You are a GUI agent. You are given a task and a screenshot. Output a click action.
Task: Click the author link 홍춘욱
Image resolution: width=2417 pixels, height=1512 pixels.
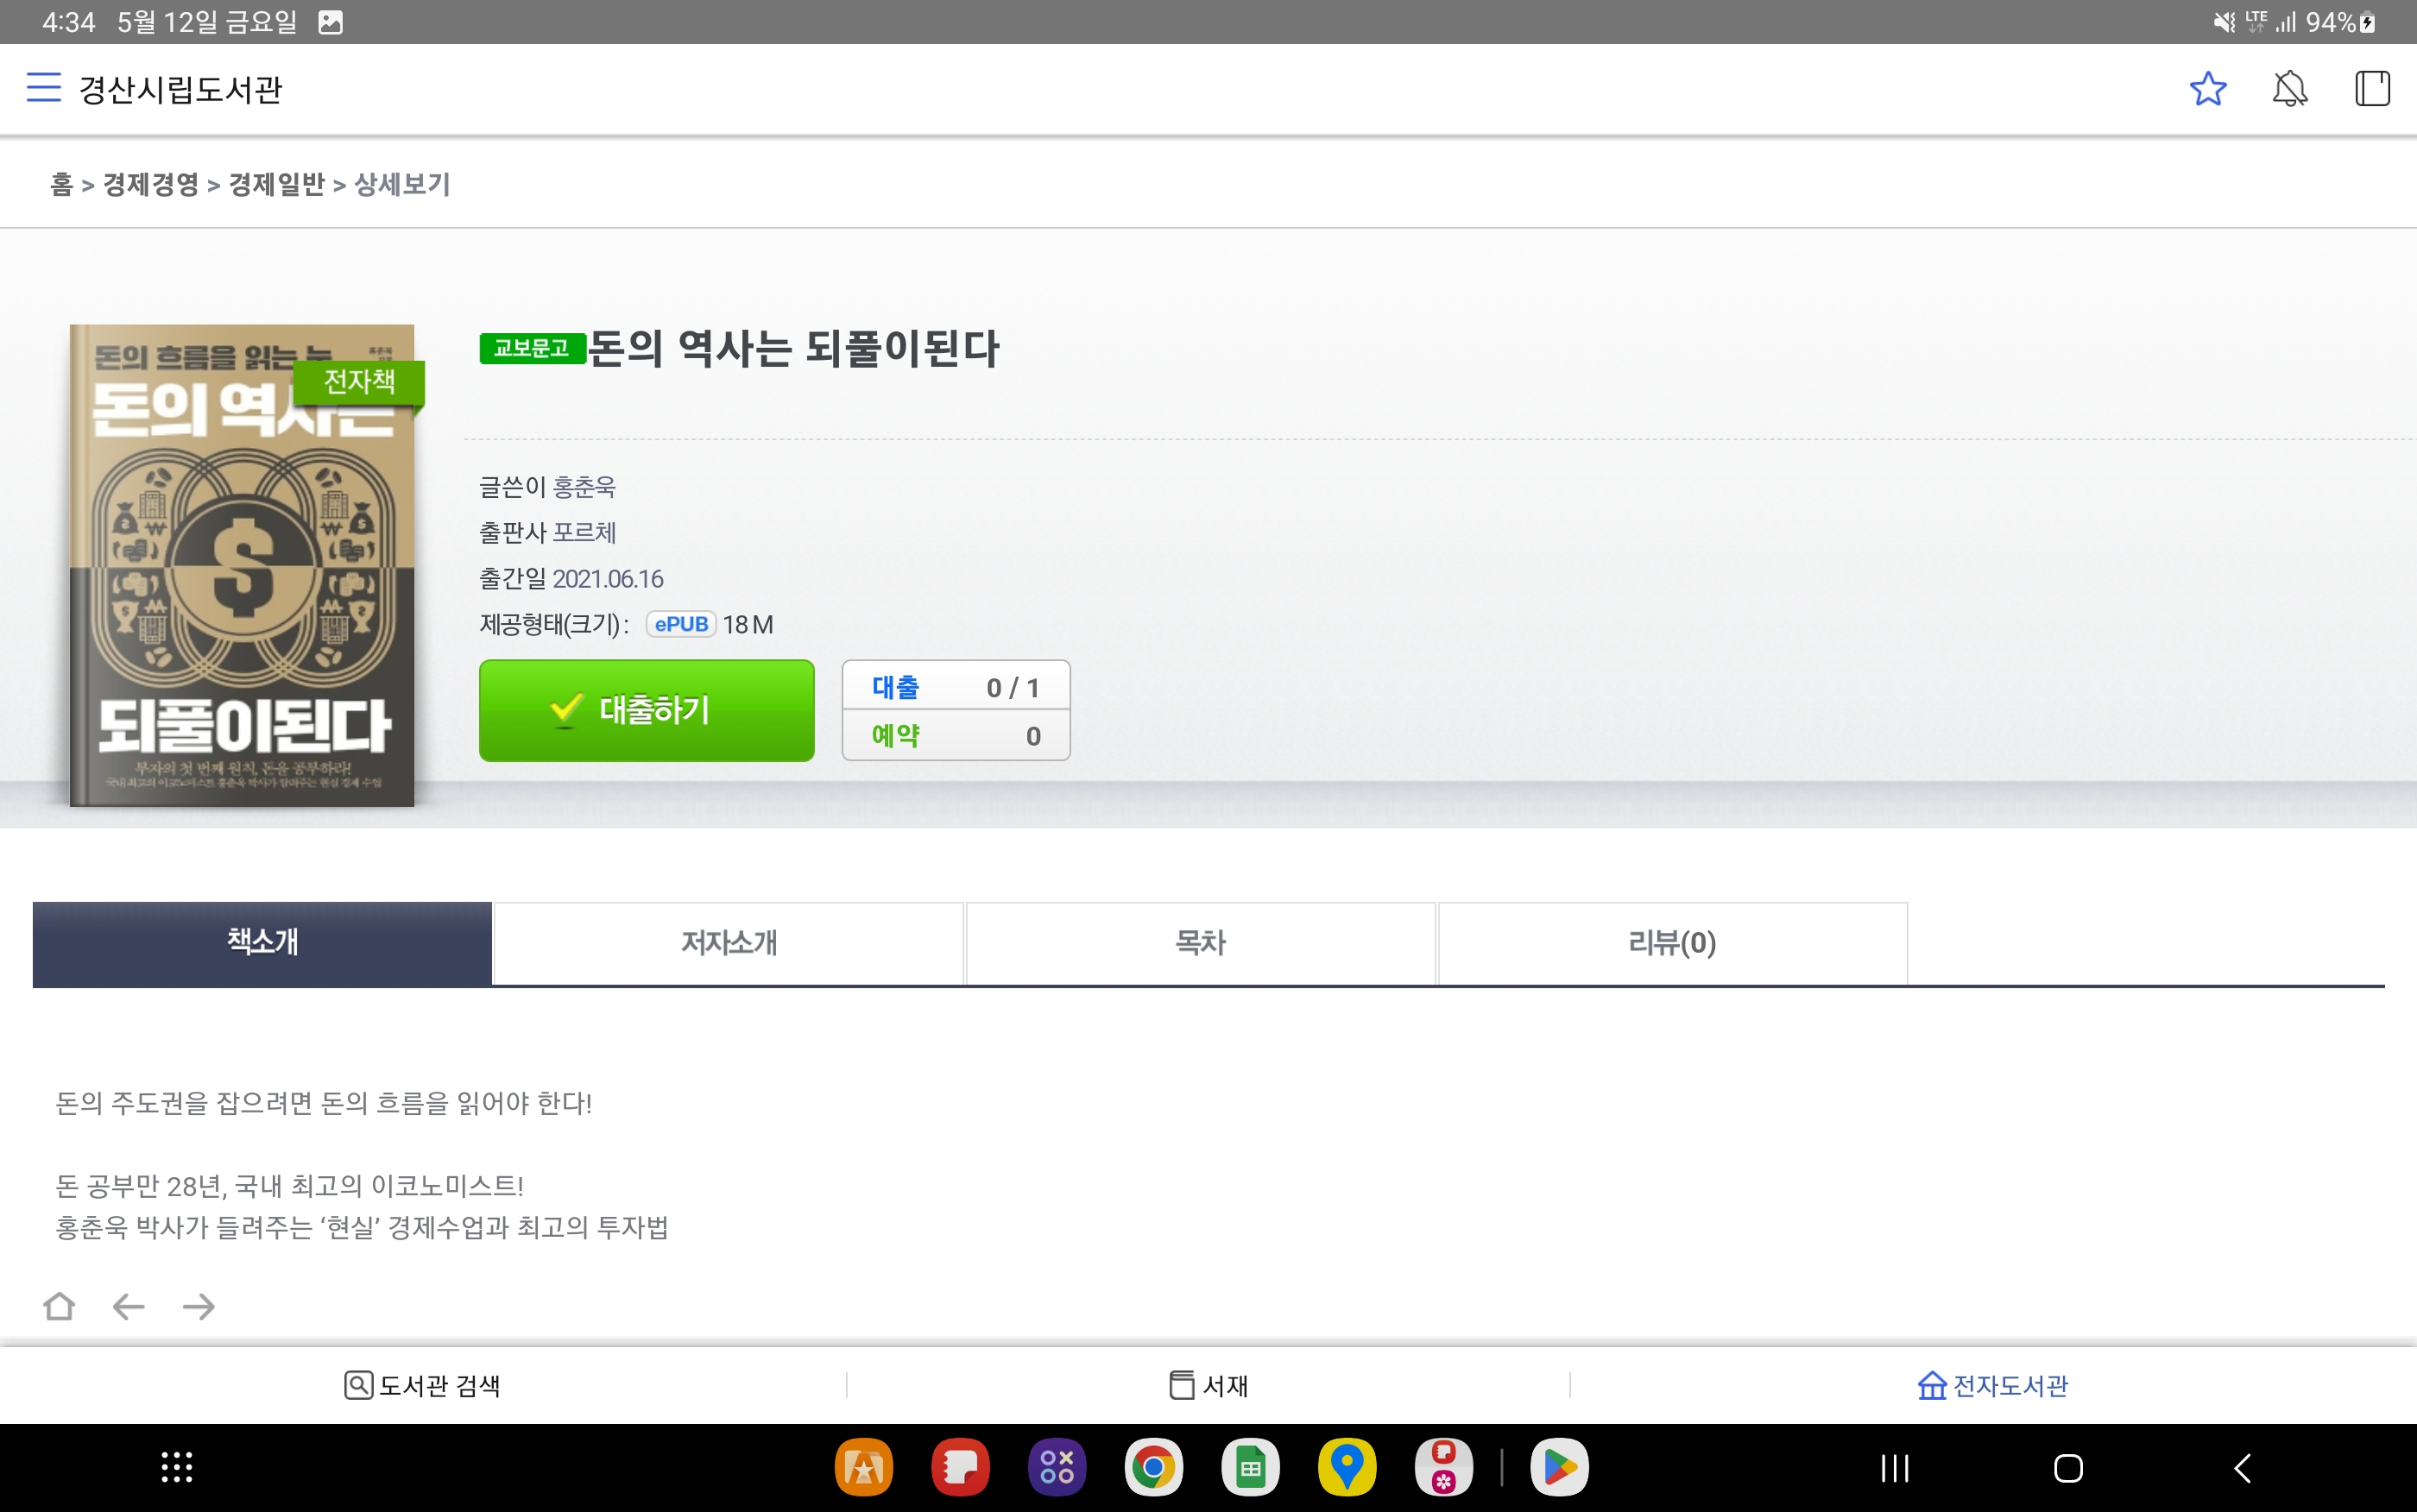tap(584, 487)
